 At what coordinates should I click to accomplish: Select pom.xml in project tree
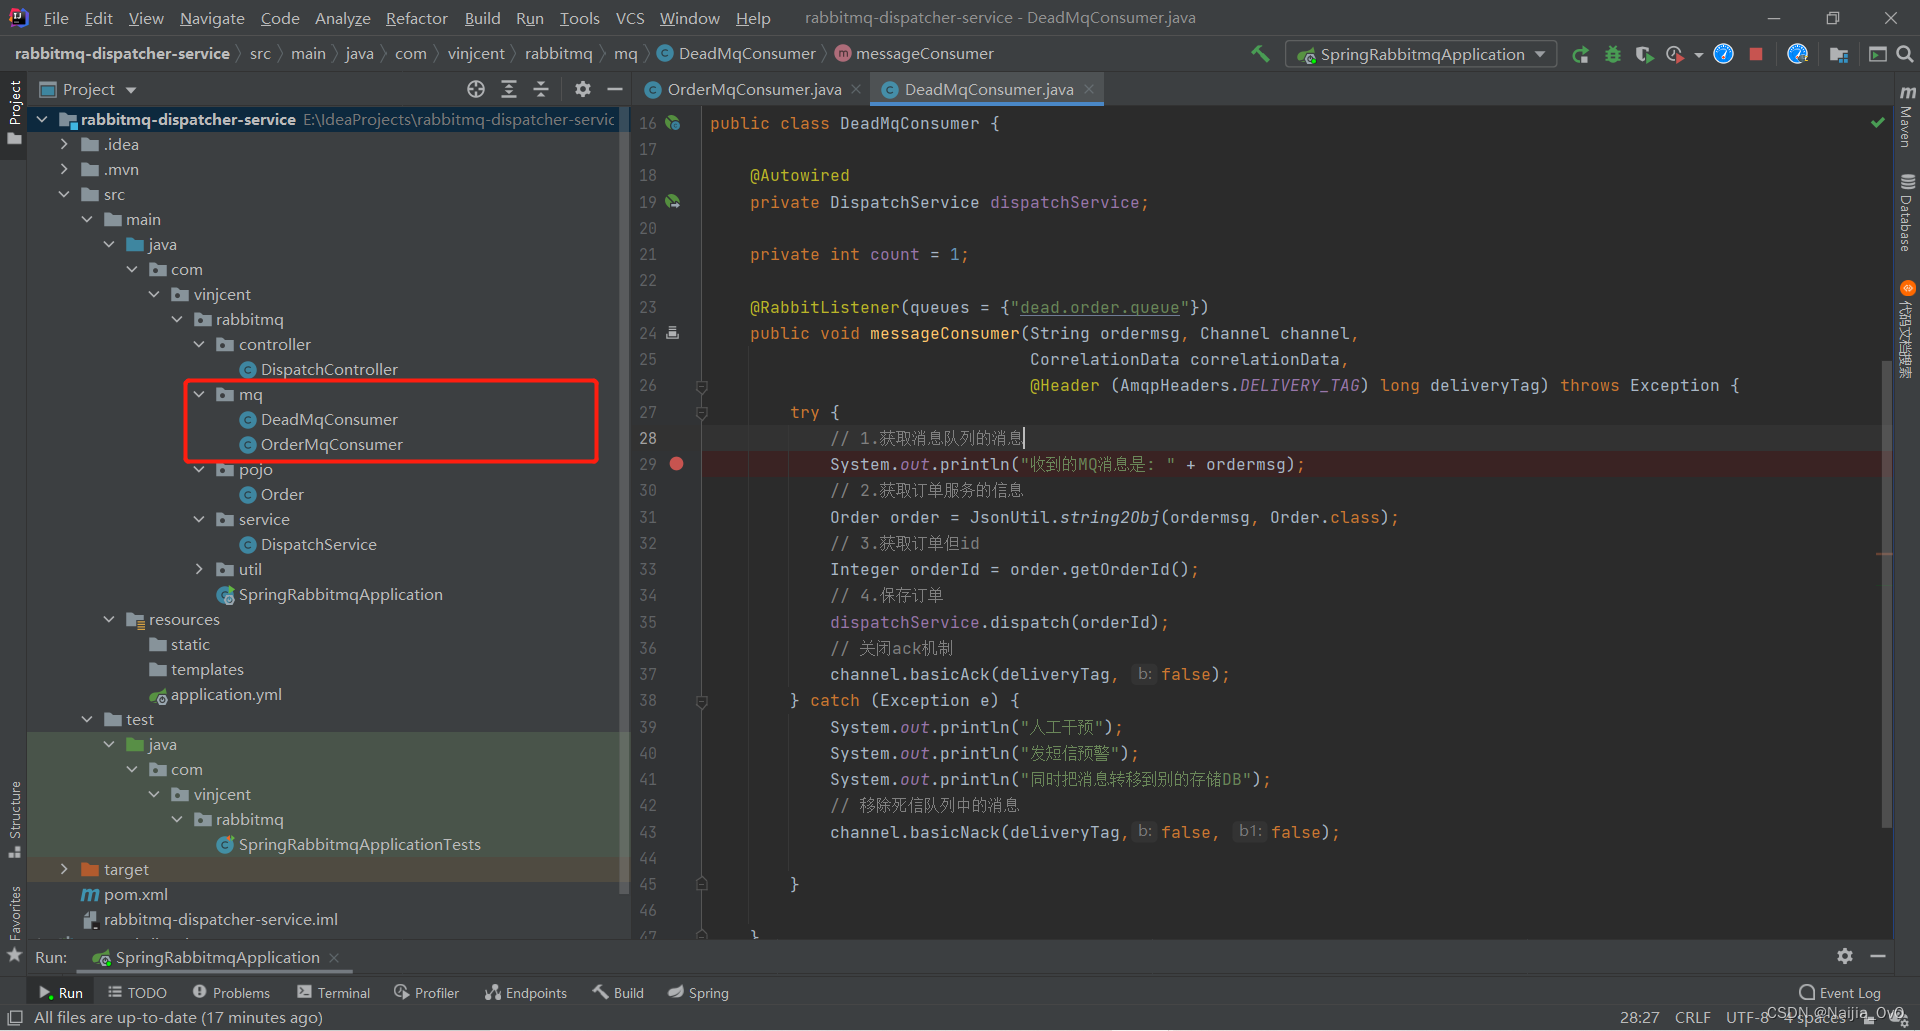[135, 894]
